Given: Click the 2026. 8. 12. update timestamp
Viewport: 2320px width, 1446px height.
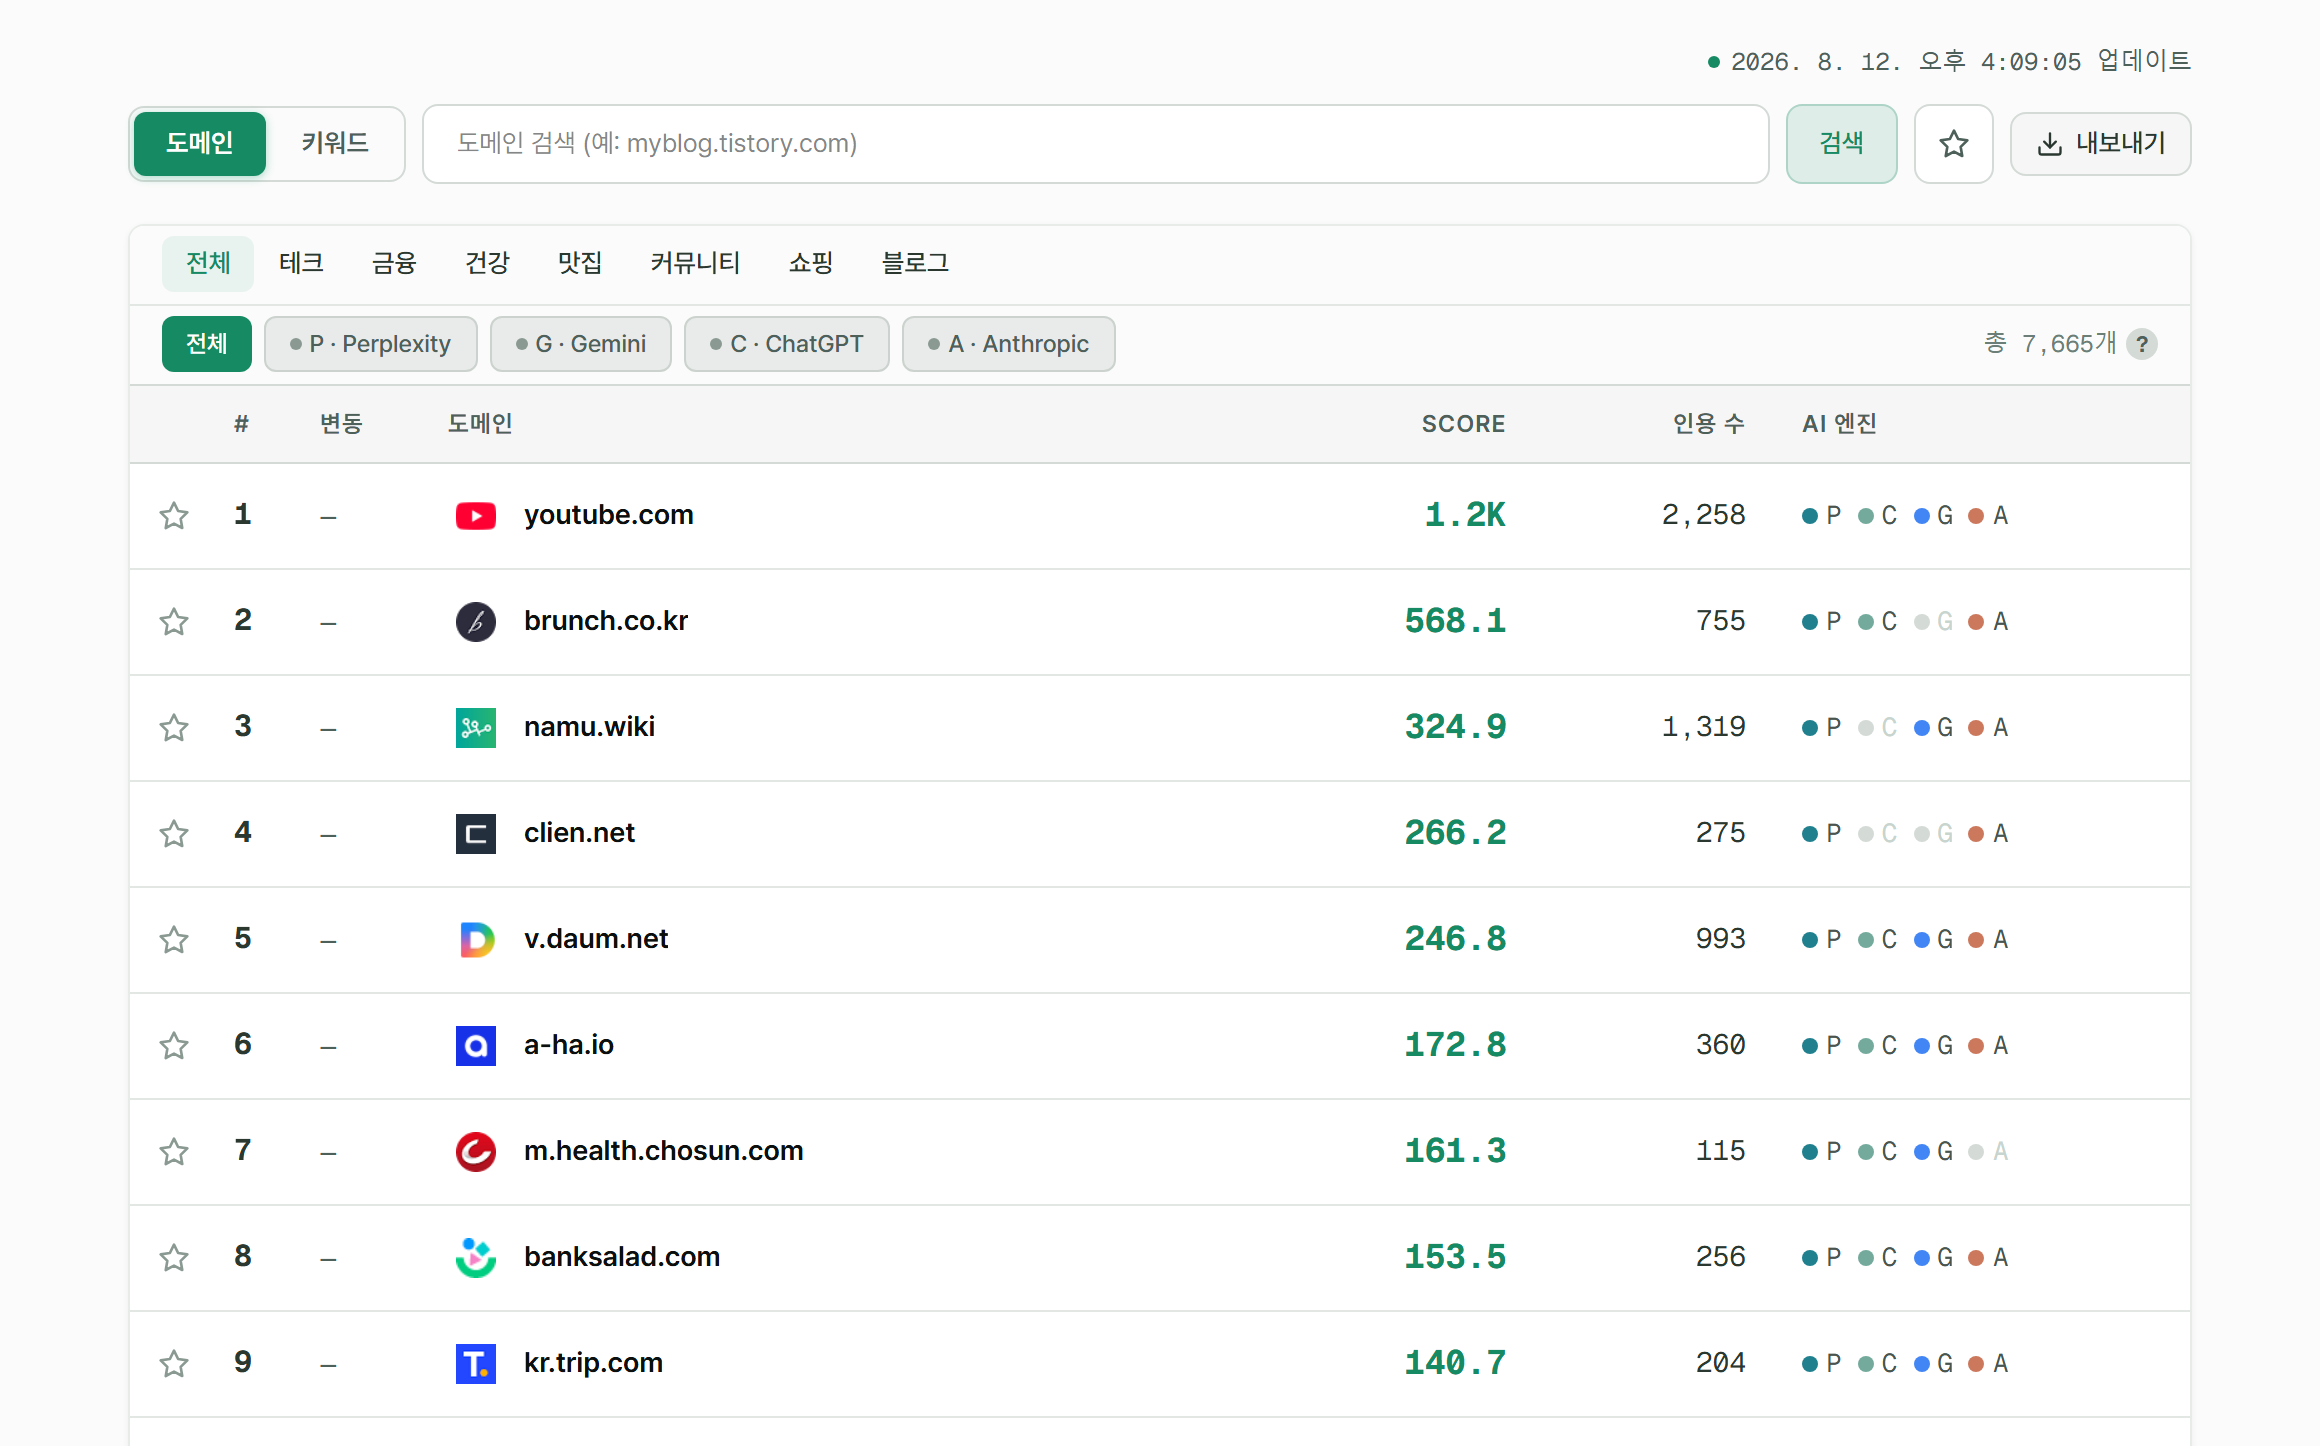Looking at the screenshot, I should tap(1961, 62).
